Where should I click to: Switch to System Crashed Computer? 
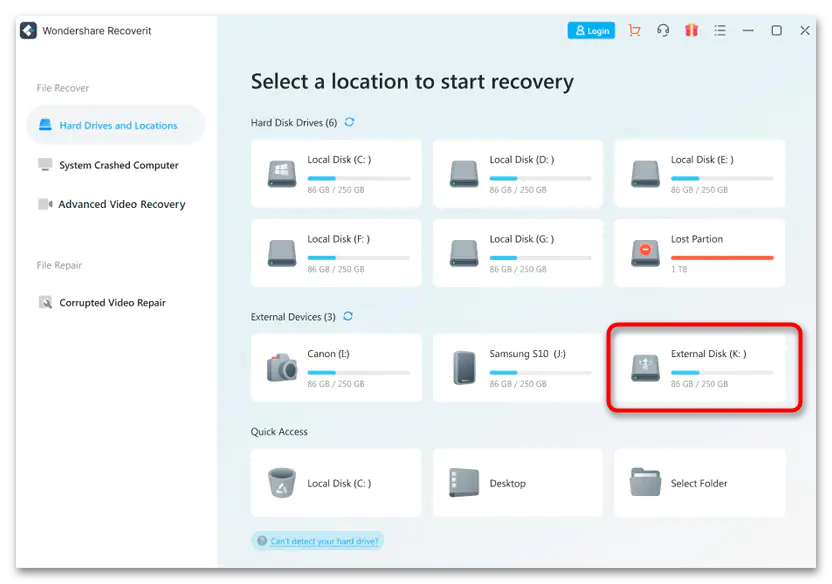pyautogui.click(x=117, y=165)
